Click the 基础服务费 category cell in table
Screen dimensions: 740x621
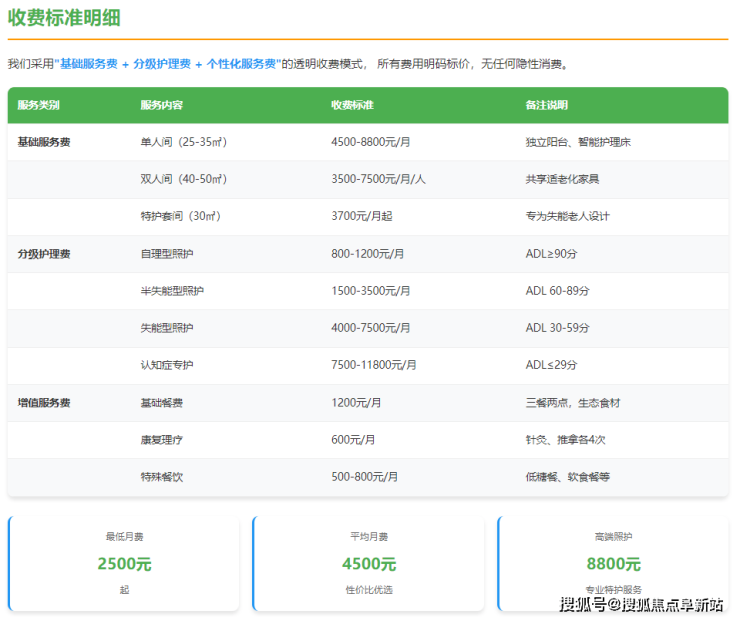44,142
